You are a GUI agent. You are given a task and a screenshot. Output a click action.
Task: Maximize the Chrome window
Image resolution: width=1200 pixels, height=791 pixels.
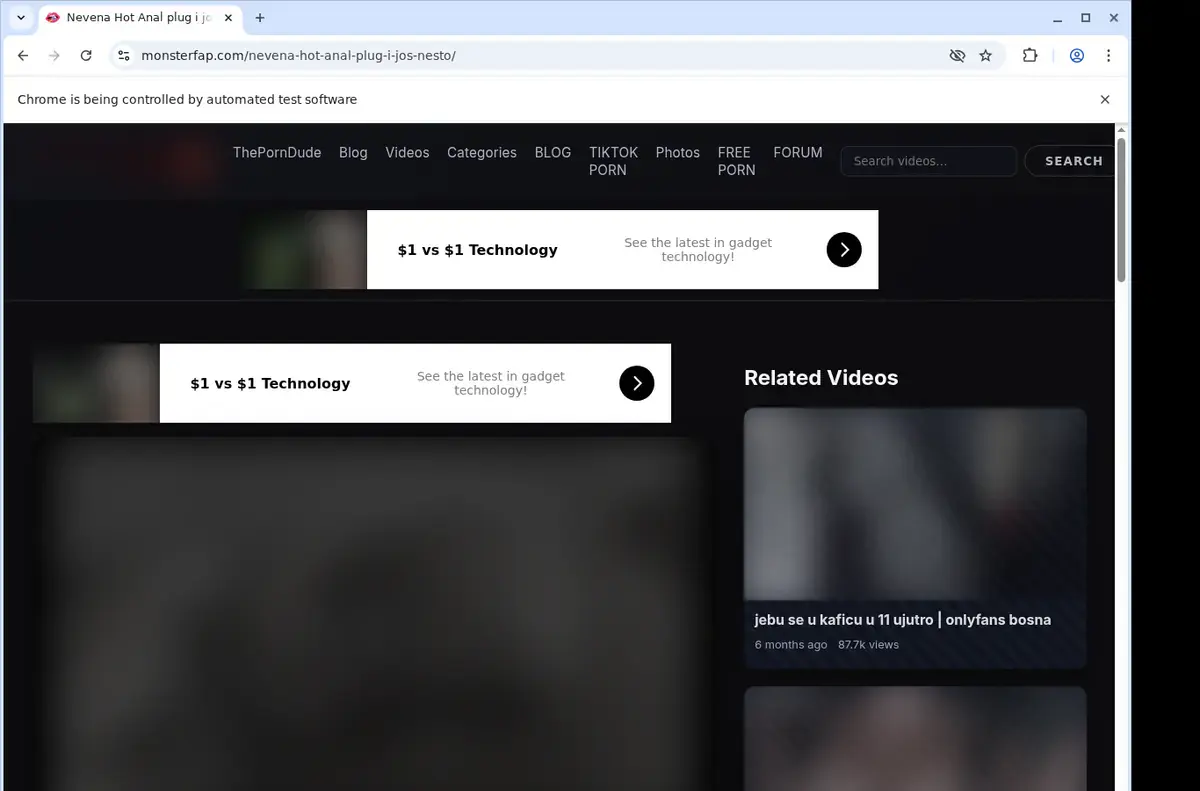1086,18
